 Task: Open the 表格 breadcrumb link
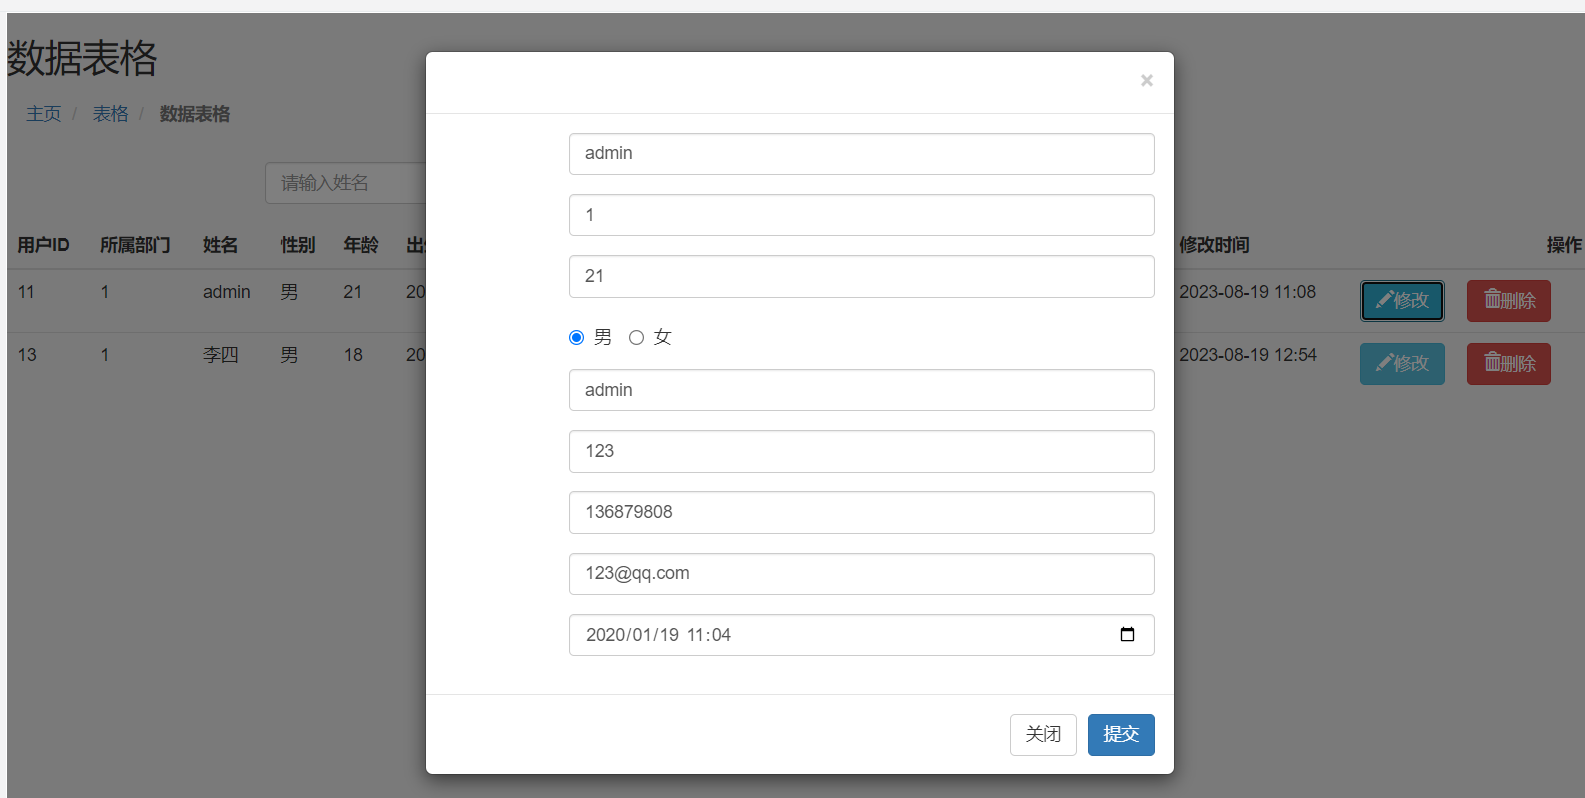point(111,114)
